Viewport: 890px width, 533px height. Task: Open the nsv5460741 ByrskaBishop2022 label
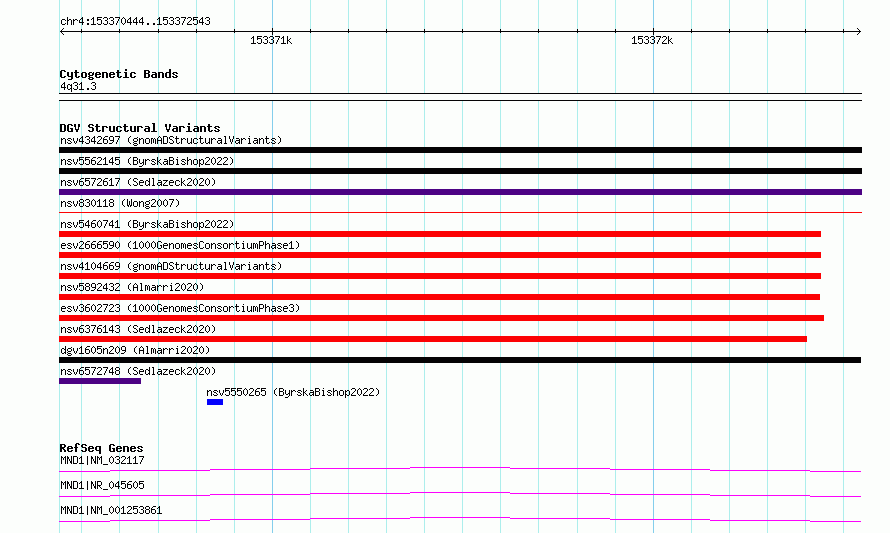147,224
